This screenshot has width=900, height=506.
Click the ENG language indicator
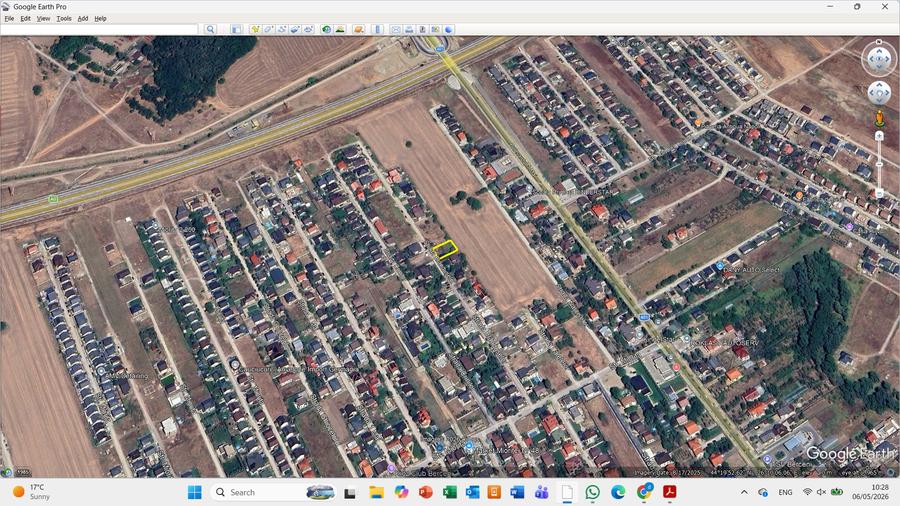tap(785, 492)
